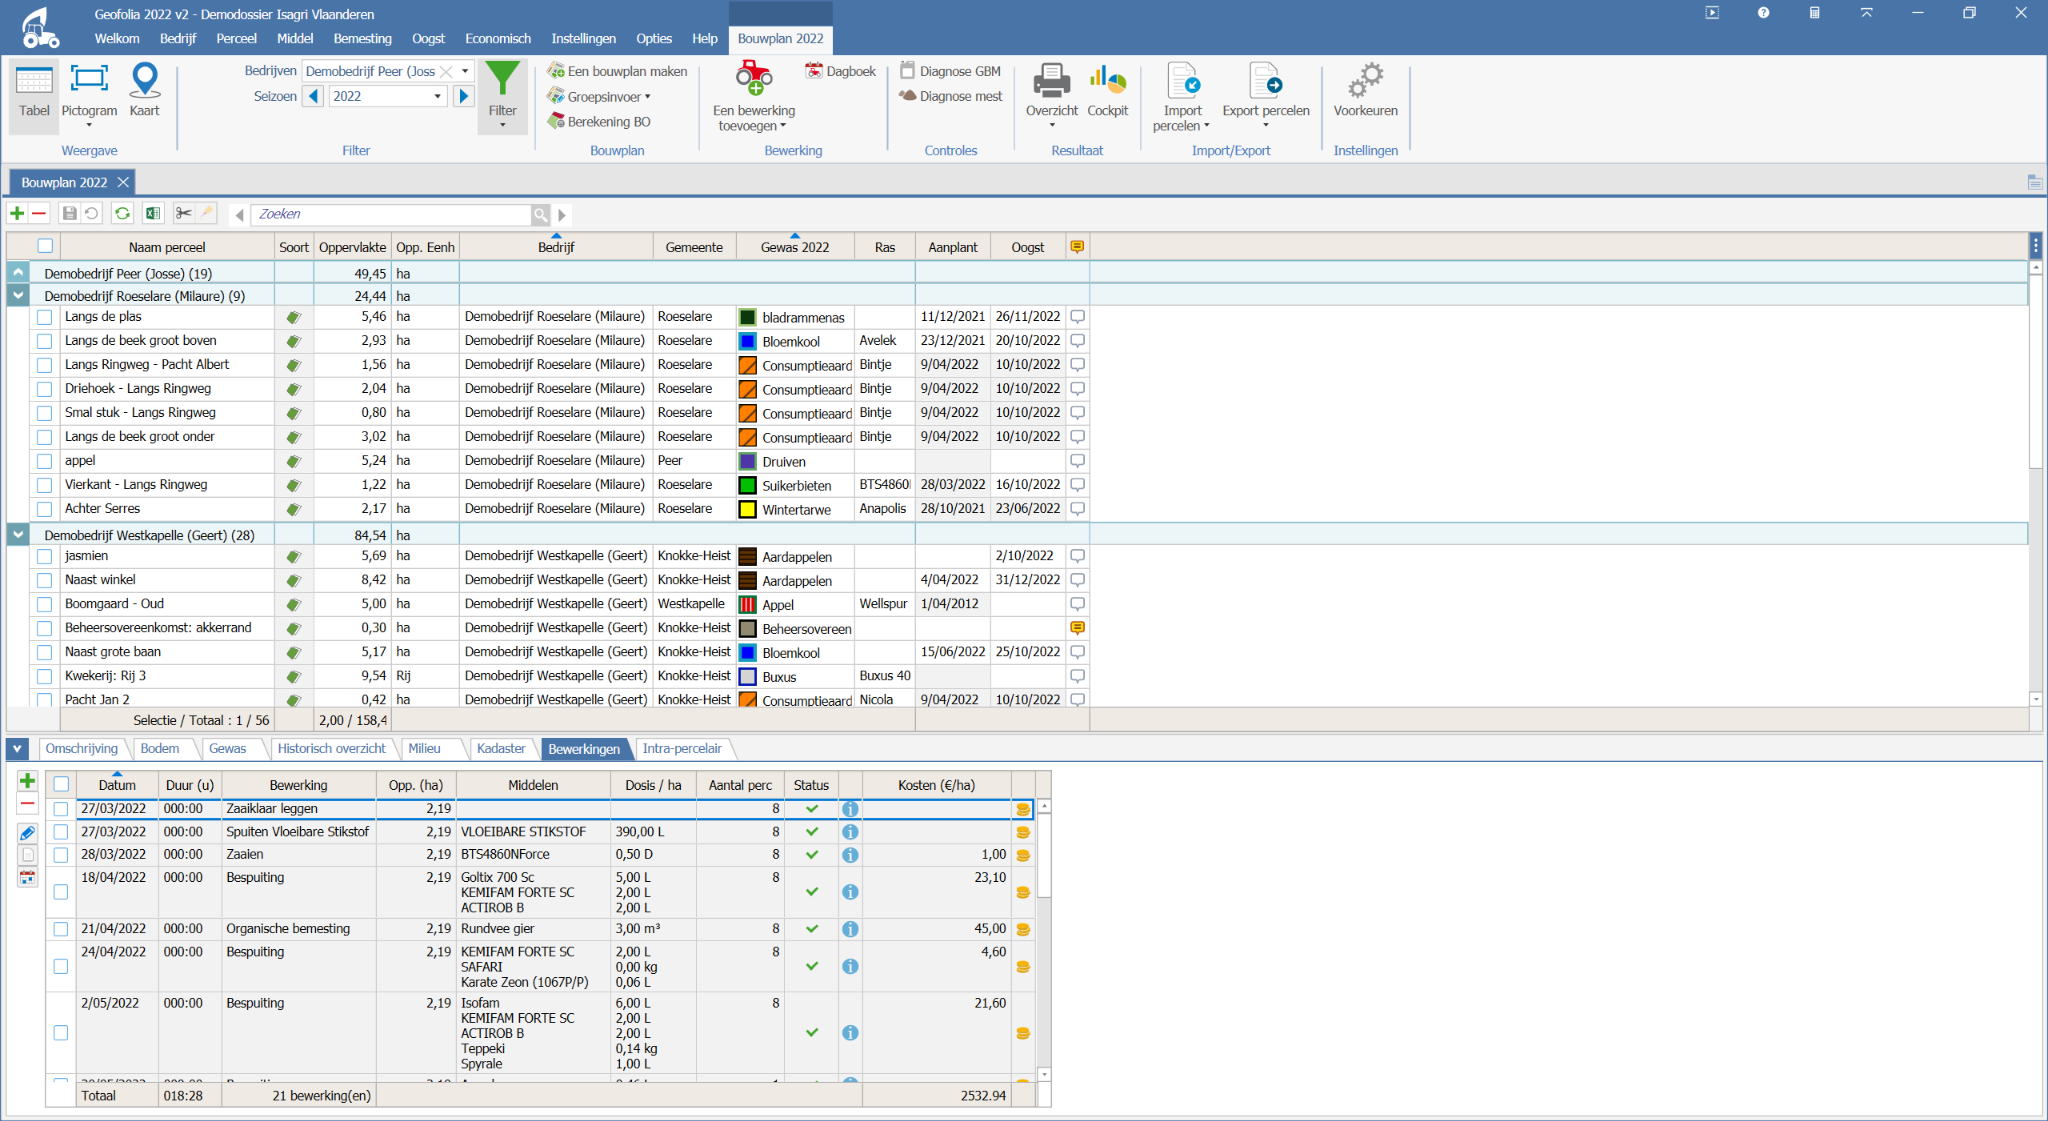Click the search magnifier button
The height and width of the screenshot is (1121, 2048).
pos(540,214)
